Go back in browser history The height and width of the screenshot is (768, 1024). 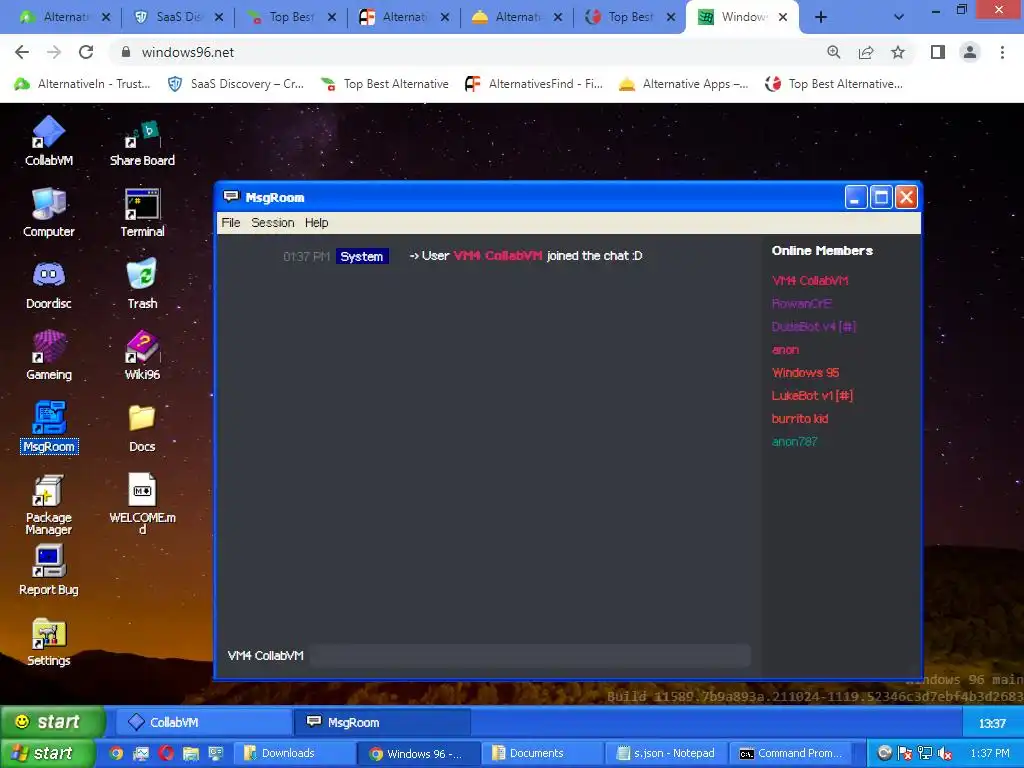(x=22, y=52)
